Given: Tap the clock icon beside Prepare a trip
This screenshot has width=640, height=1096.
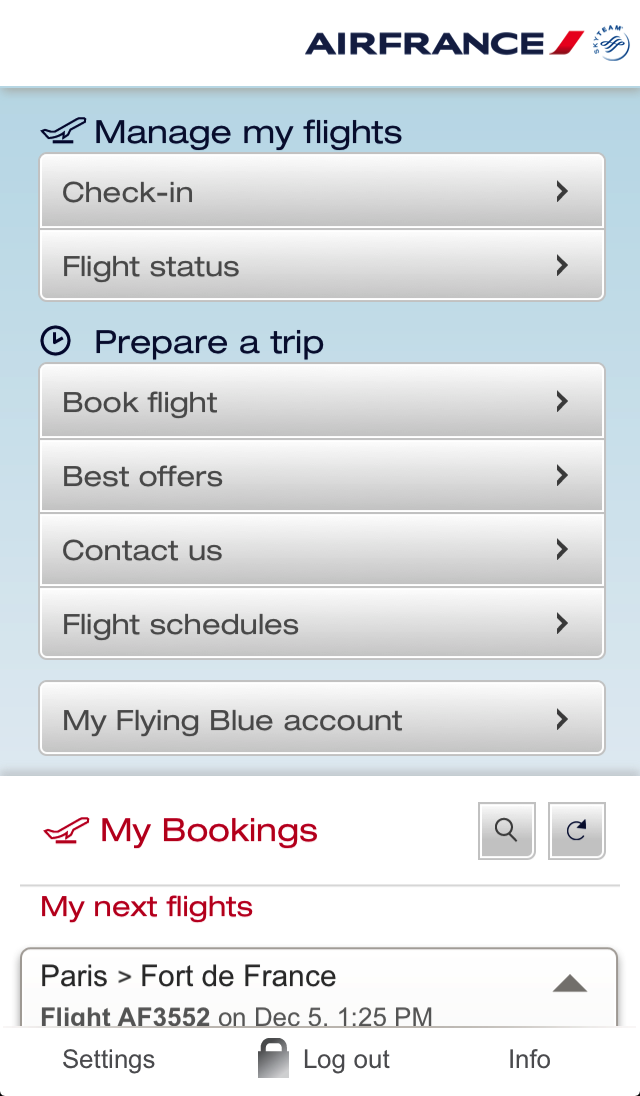Looking at the screenshot, I should (56, 342).
